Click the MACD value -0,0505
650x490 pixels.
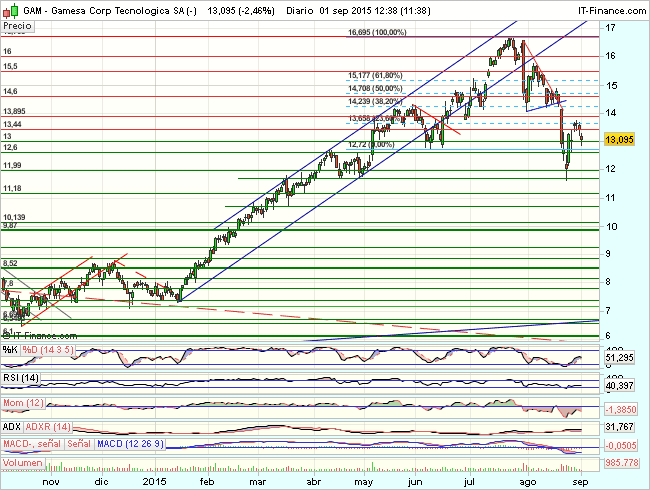point(621,446)
